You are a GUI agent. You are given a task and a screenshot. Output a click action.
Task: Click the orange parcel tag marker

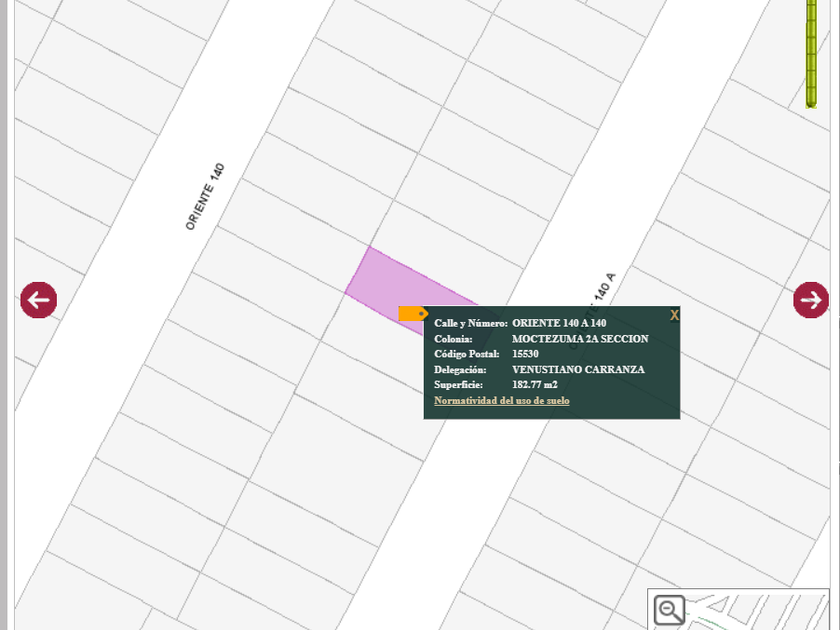pos(413,313)
